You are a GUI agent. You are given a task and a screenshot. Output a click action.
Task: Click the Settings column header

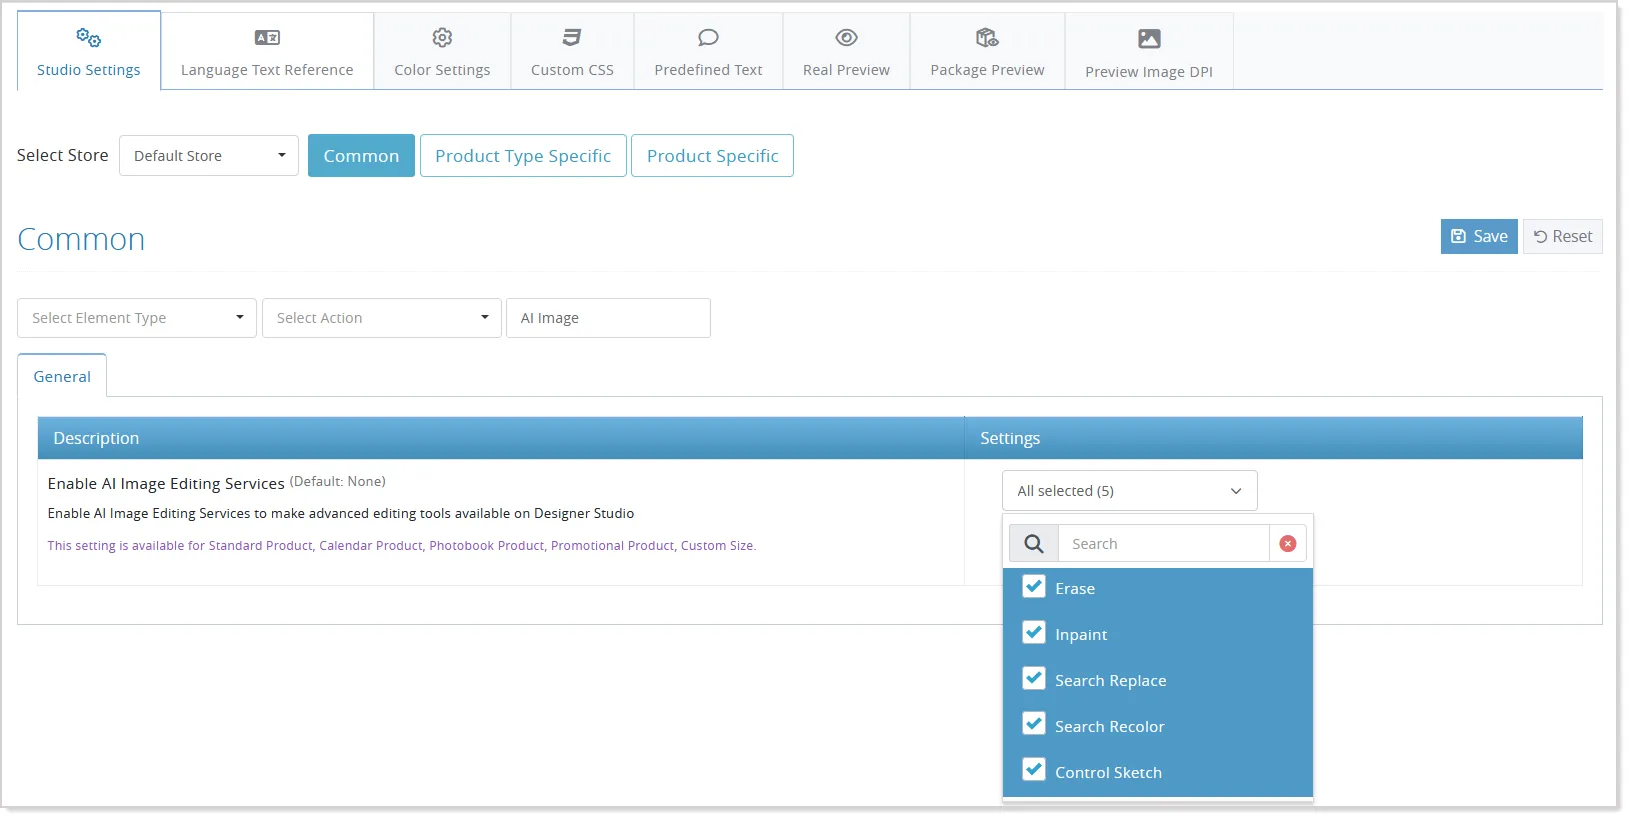coord(1274,438)
